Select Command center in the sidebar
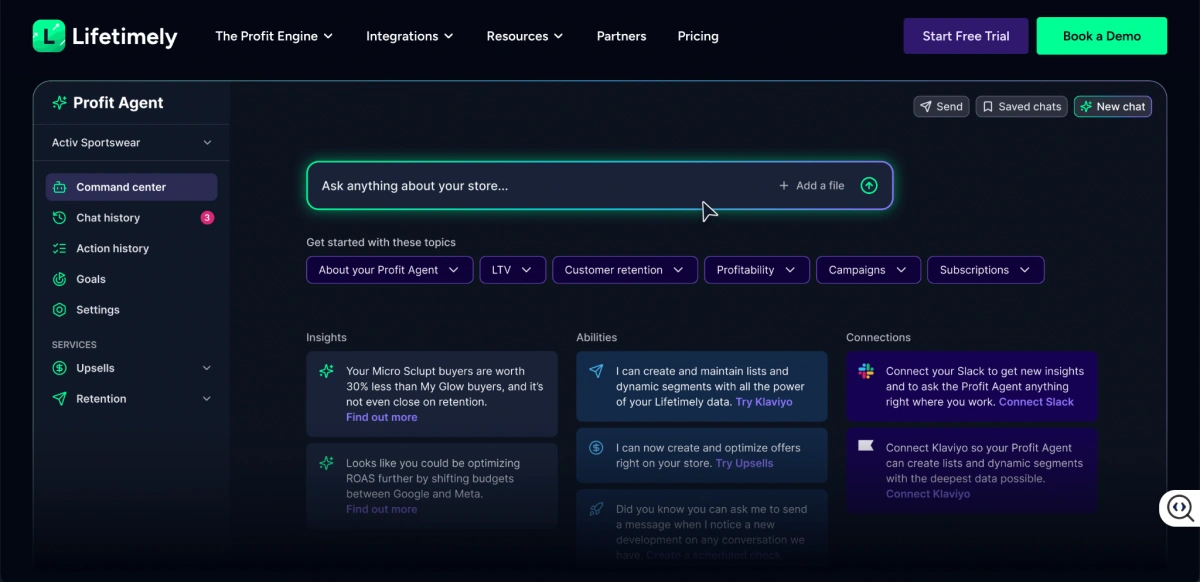 [131, 187]
